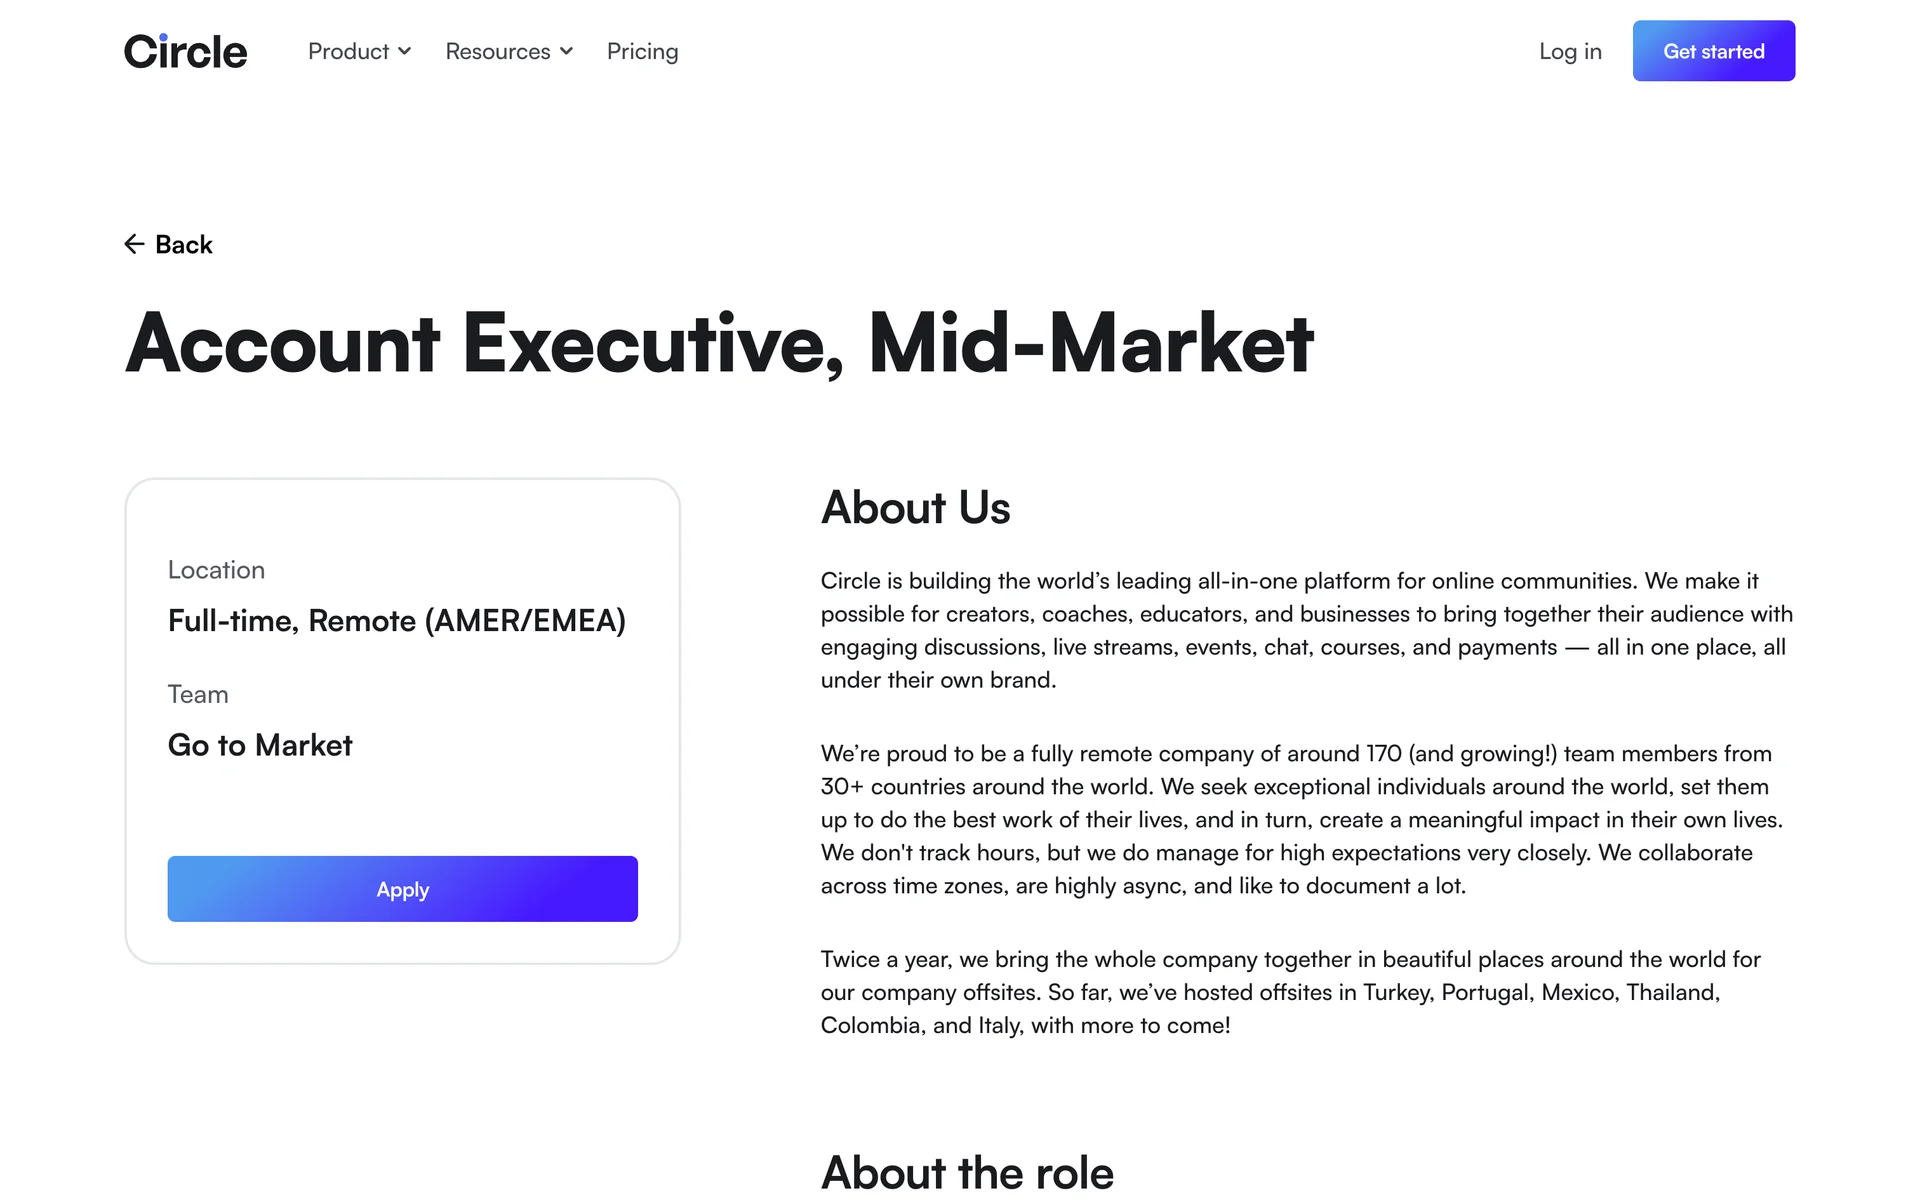Click the Log in link
The height and width of the screenshot is (1200, 1920).
1570,52
